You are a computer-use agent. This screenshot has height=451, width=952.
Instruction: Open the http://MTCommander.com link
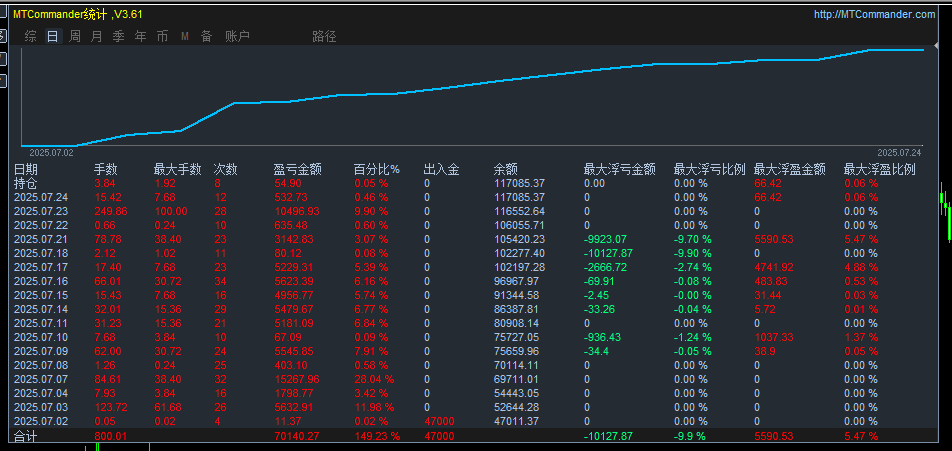(x=874, y=14)
